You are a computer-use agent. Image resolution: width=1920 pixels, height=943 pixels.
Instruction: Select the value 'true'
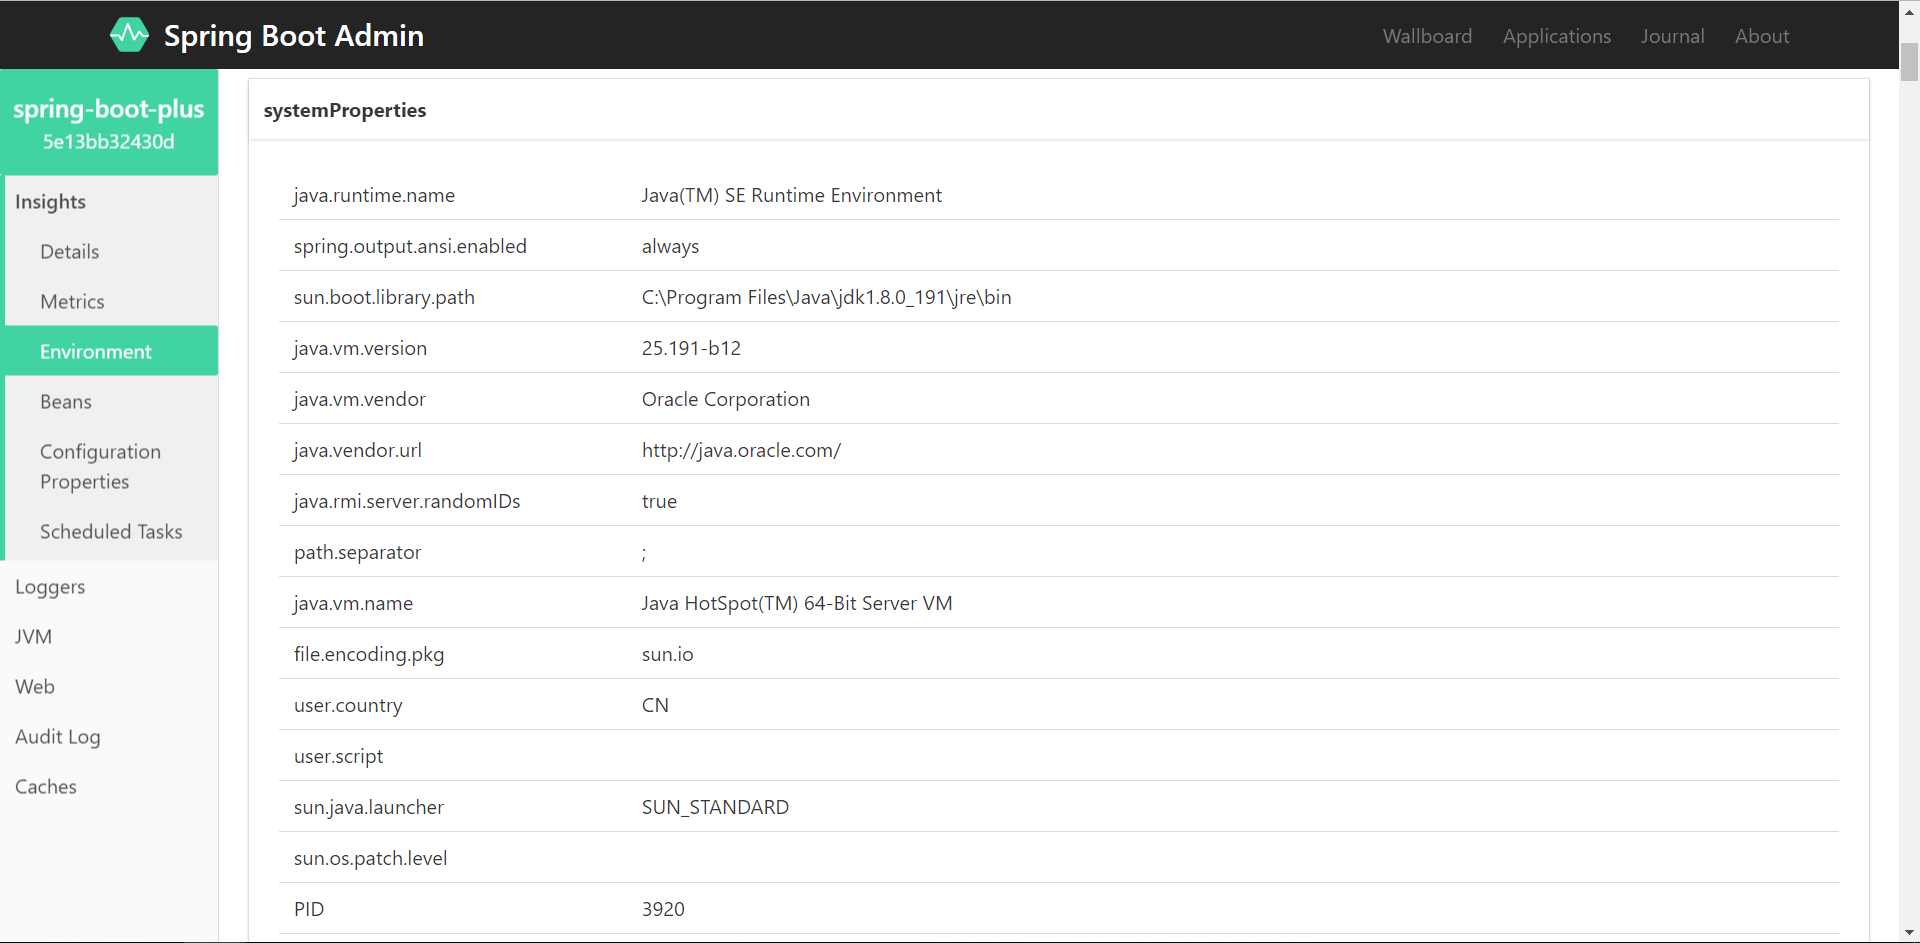pos(659,501)
